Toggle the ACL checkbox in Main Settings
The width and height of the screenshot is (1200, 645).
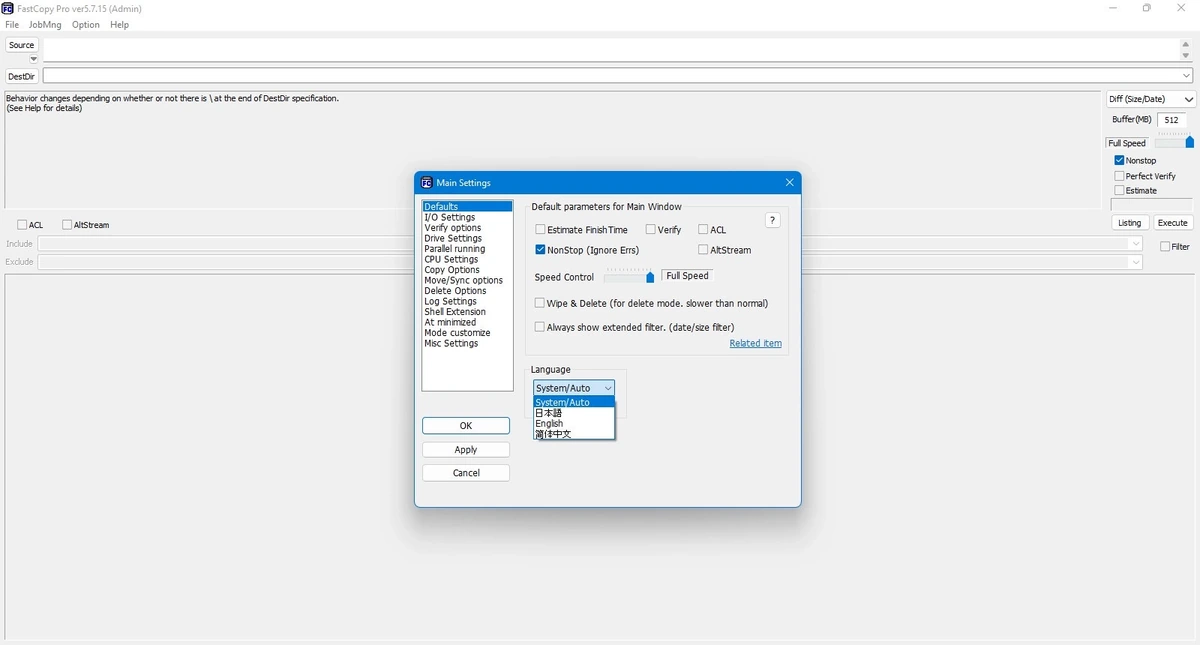703,230
